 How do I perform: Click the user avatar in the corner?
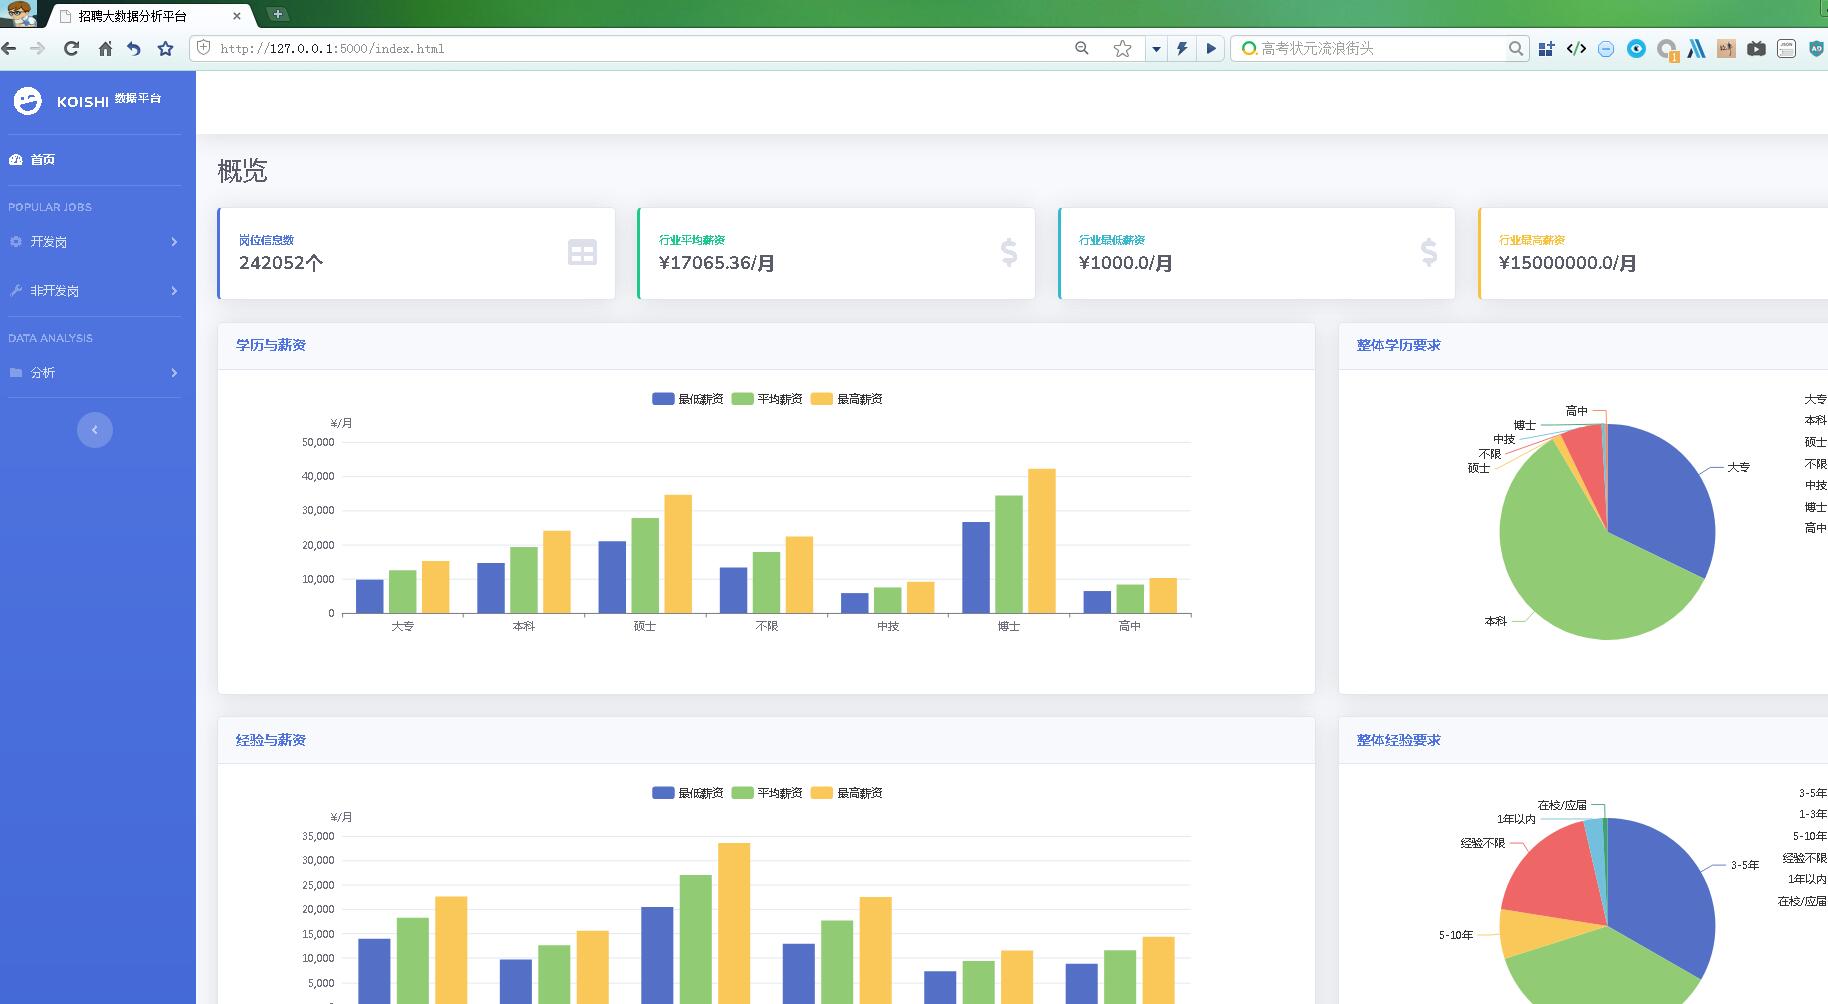[x=18, y=13]
